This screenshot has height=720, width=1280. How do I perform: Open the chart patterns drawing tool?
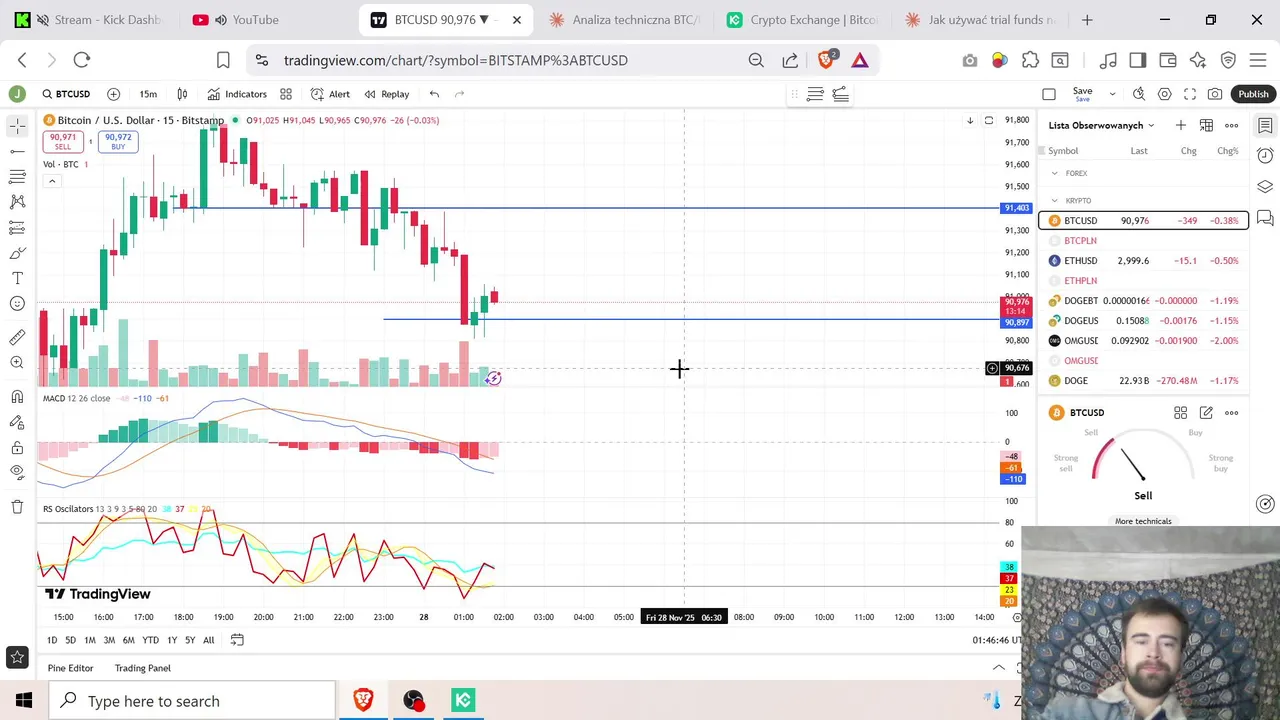[17, 201]
